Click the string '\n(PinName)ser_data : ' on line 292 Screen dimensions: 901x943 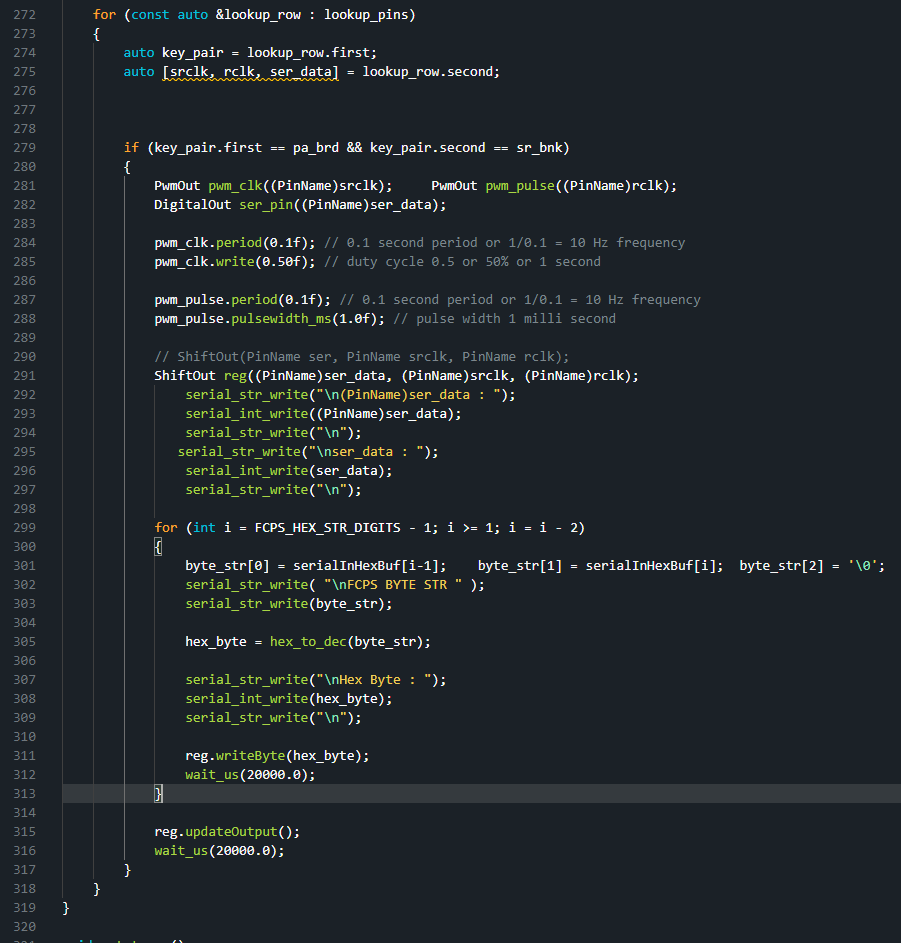(x=408, y=395)
